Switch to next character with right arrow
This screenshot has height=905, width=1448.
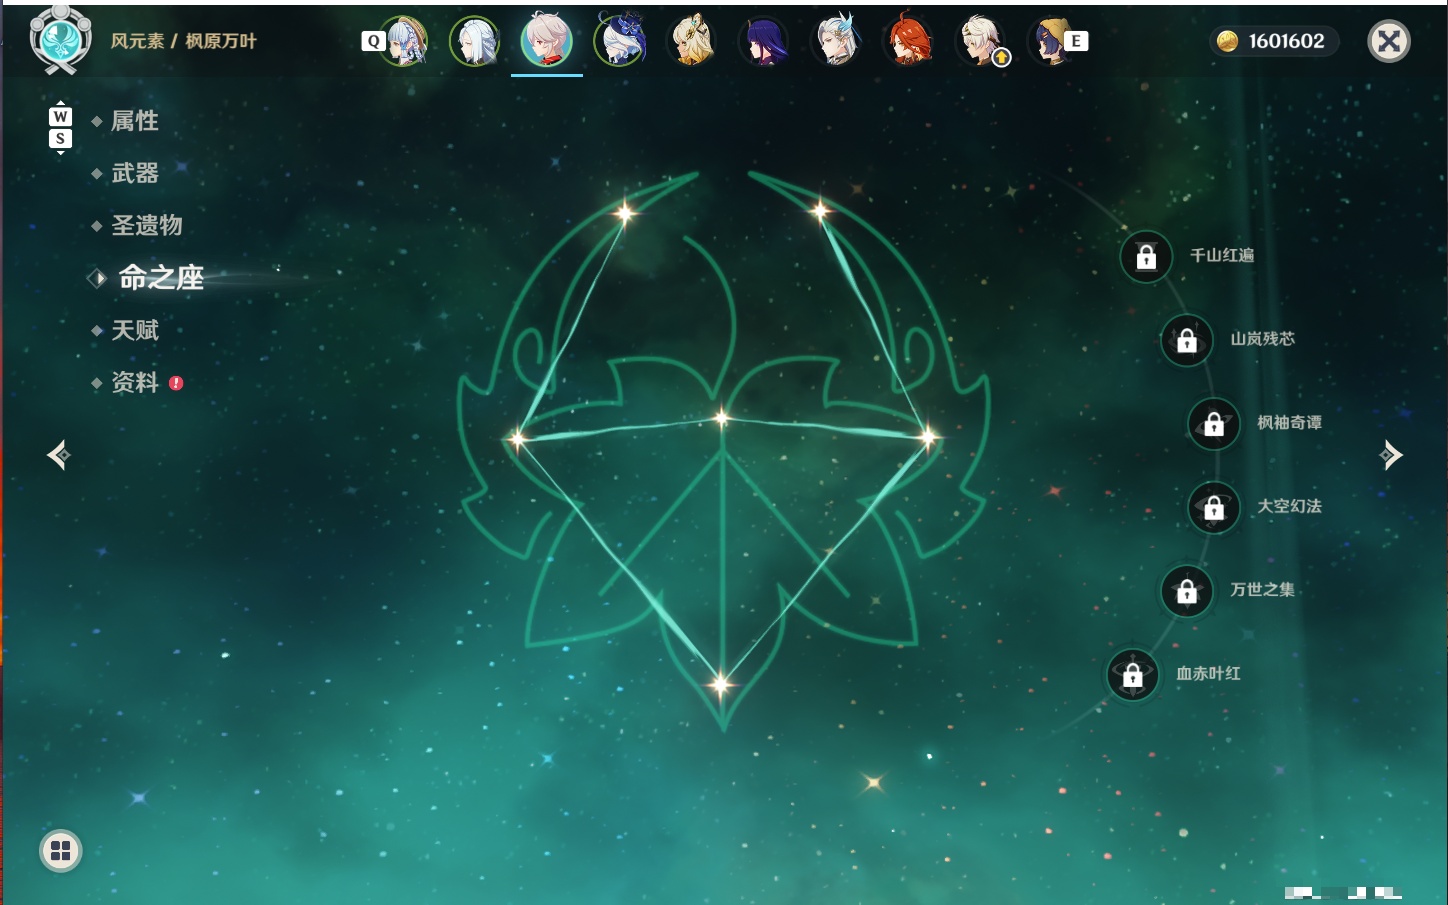1391,455
